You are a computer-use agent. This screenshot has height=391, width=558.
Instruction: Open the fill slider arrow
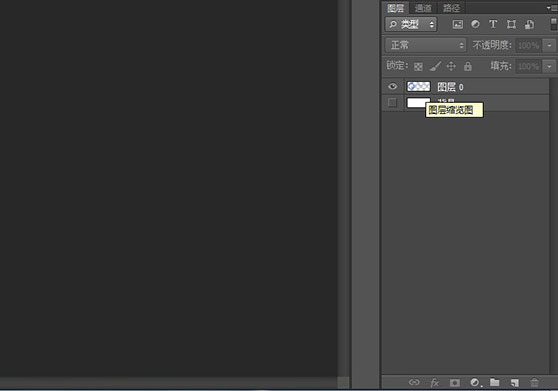549,67
